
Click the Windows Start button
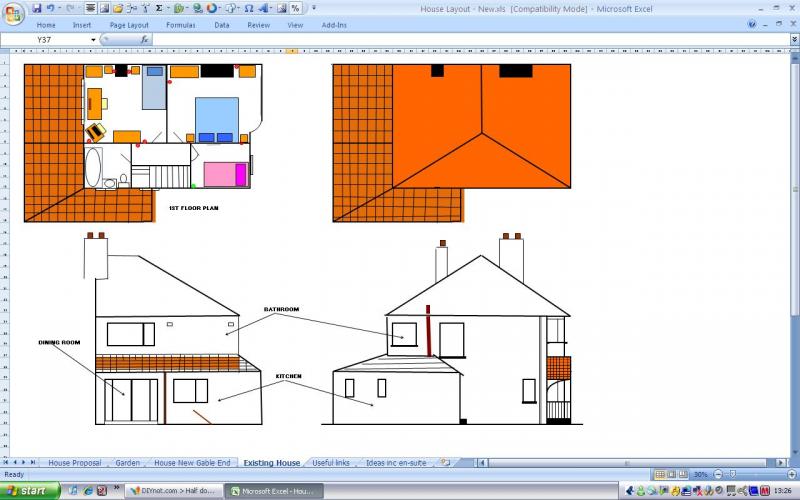click(x=30, y=491)
